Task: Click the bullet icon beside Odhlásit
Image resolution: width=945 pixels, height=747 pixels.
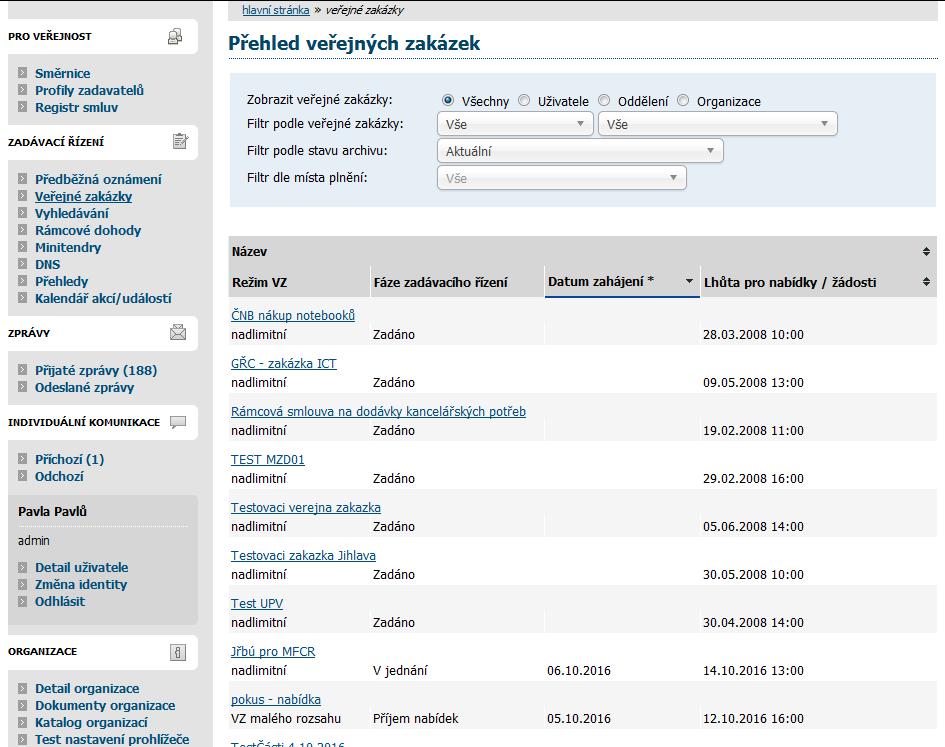Action: (22, 601)
